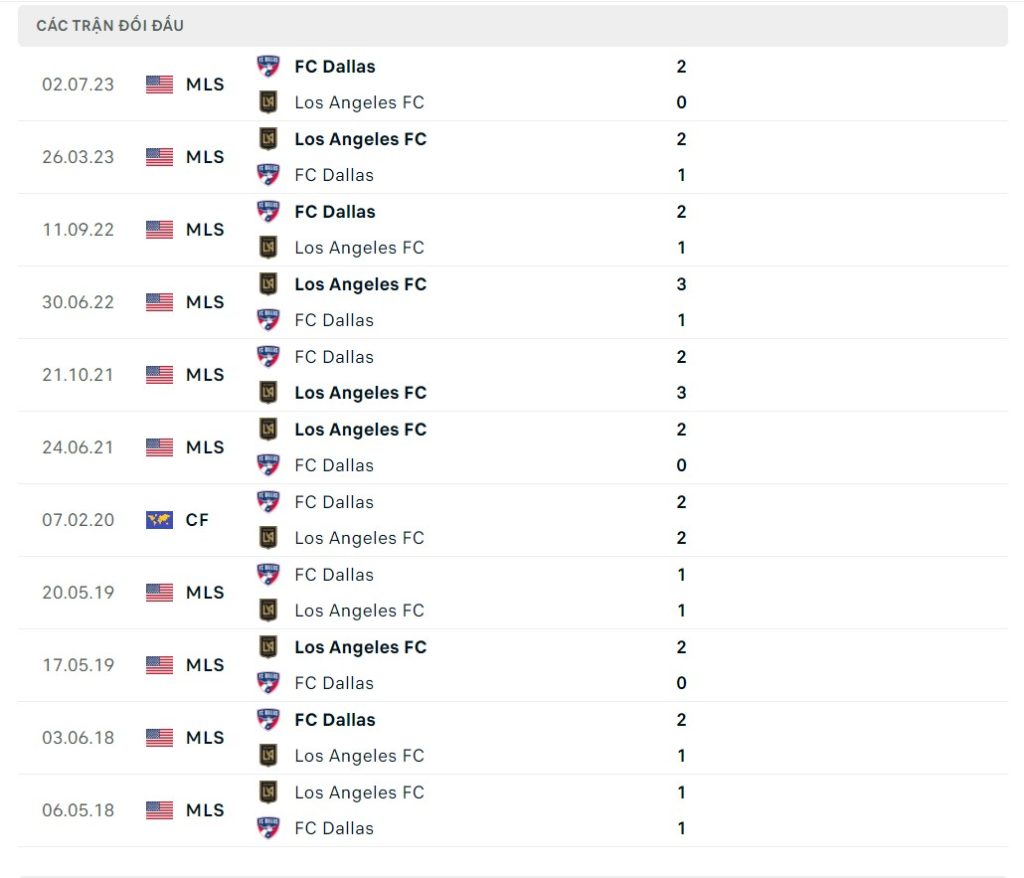Viewport: 1024px width, 878px height.
Task: Click the USA flag beside 24.06.21 match
Action: click(159, 447)
